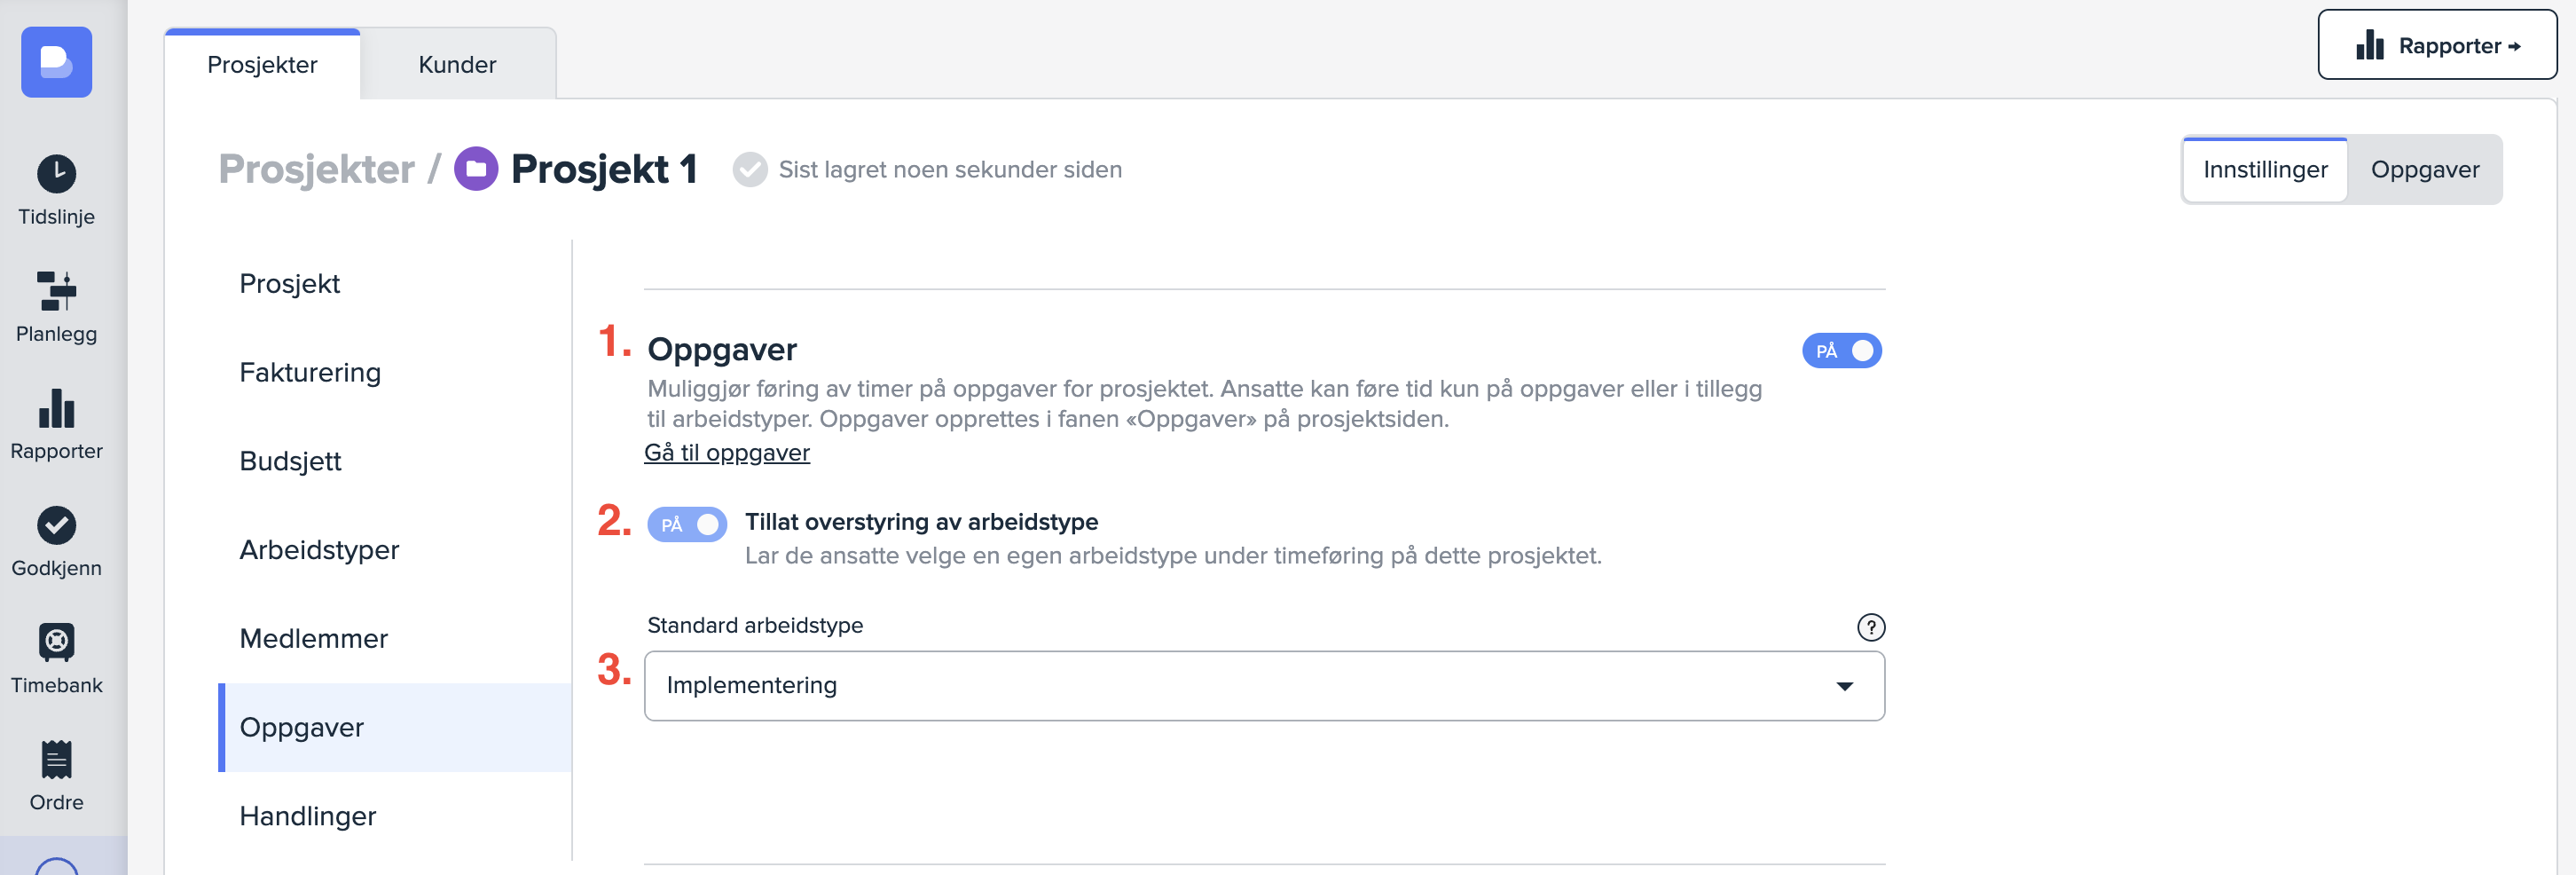Open the Godkjenn checkmark icon
Viewport: 2576px width, 875px height.
56,525
